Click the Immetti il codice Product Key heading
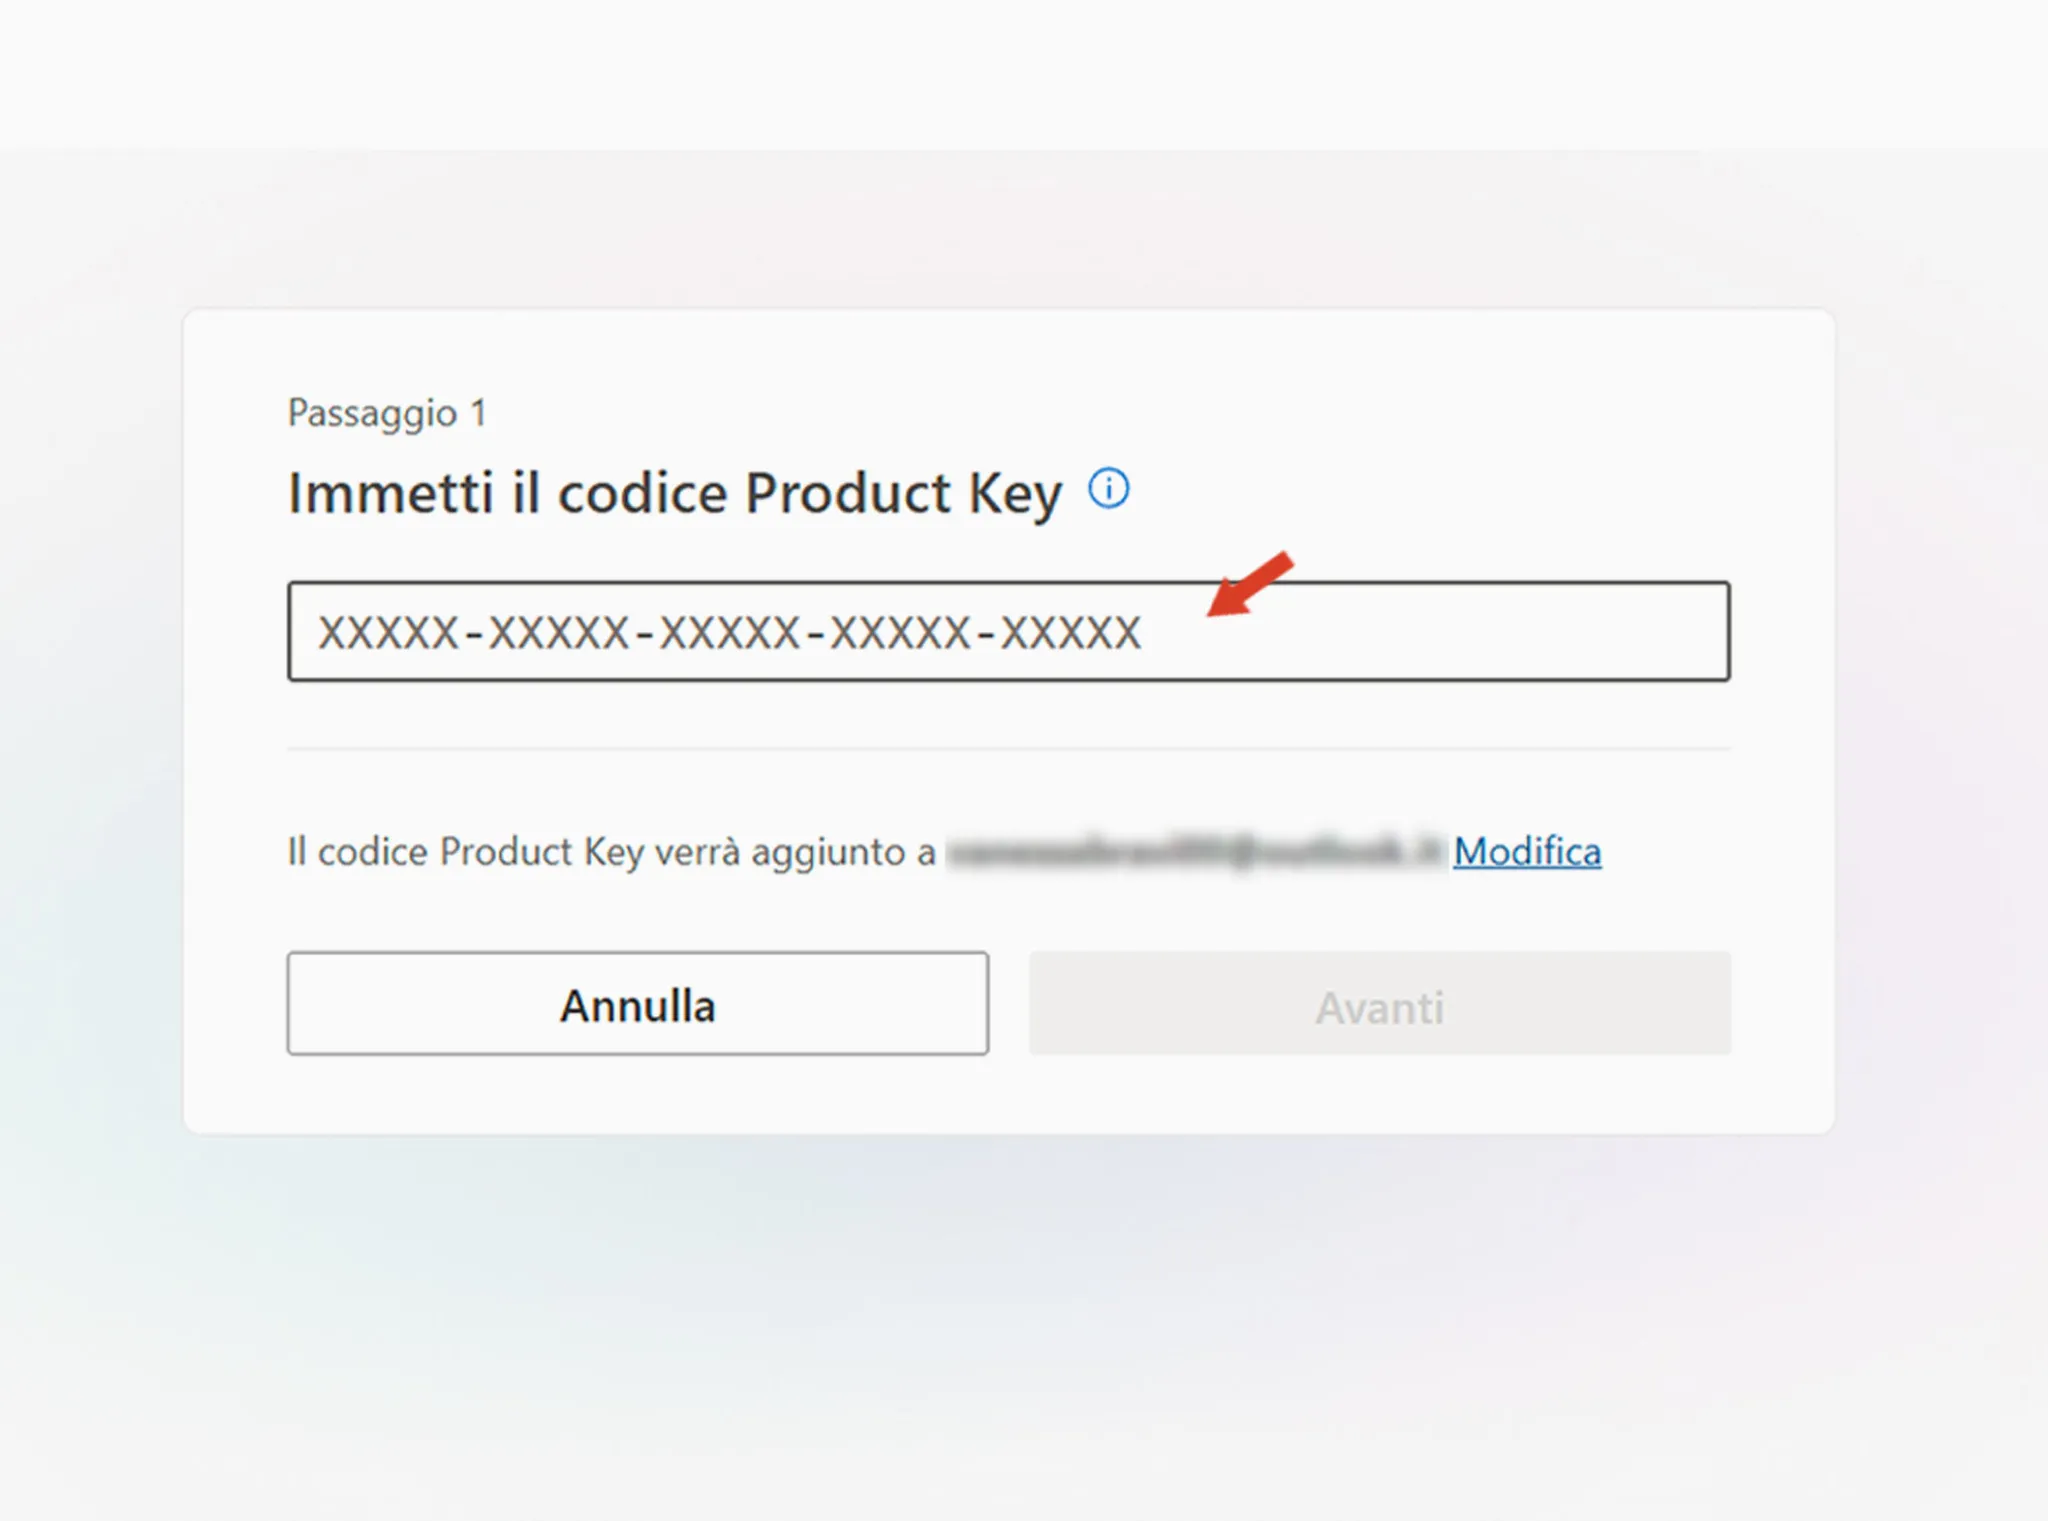2048x1521 pixels. (x=674, y=491)
